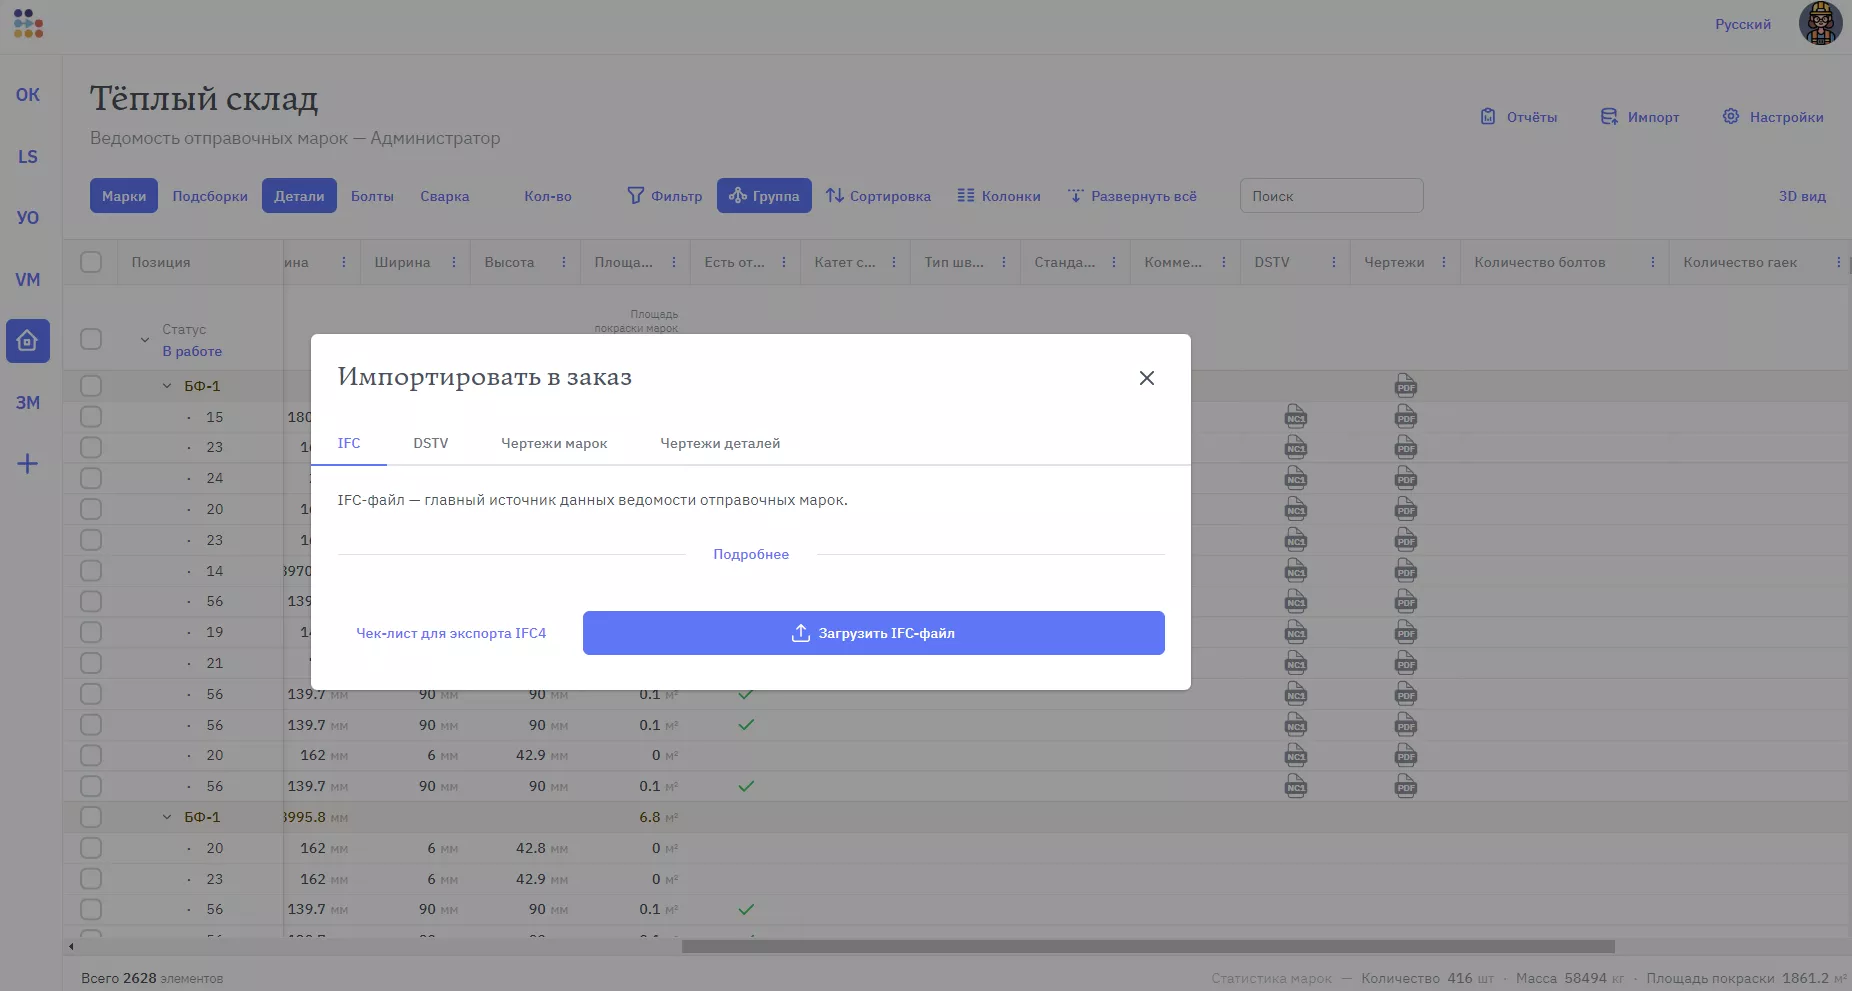Select checkbox for Статус В работе group
The height and width of the screenshot is (991, 1852).
[x=91, y=339]
